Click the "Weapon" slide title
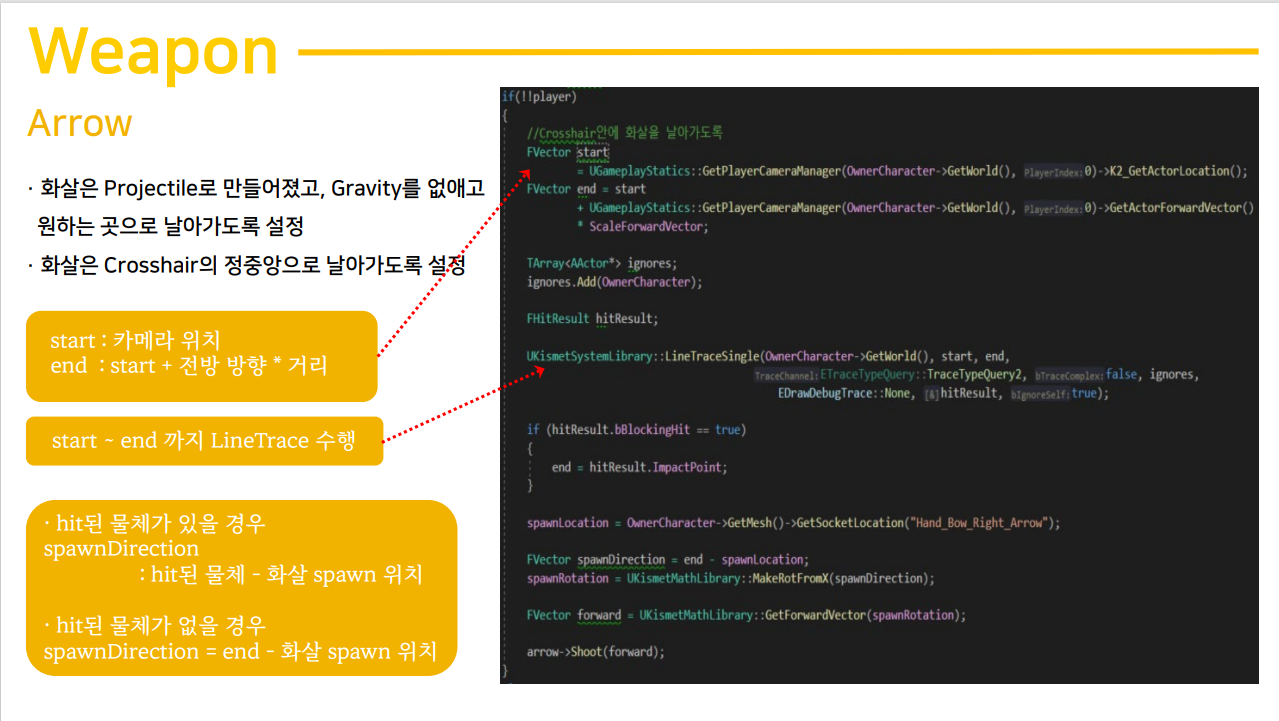This screenshot has height=721, width=1279. coord(153,51)
